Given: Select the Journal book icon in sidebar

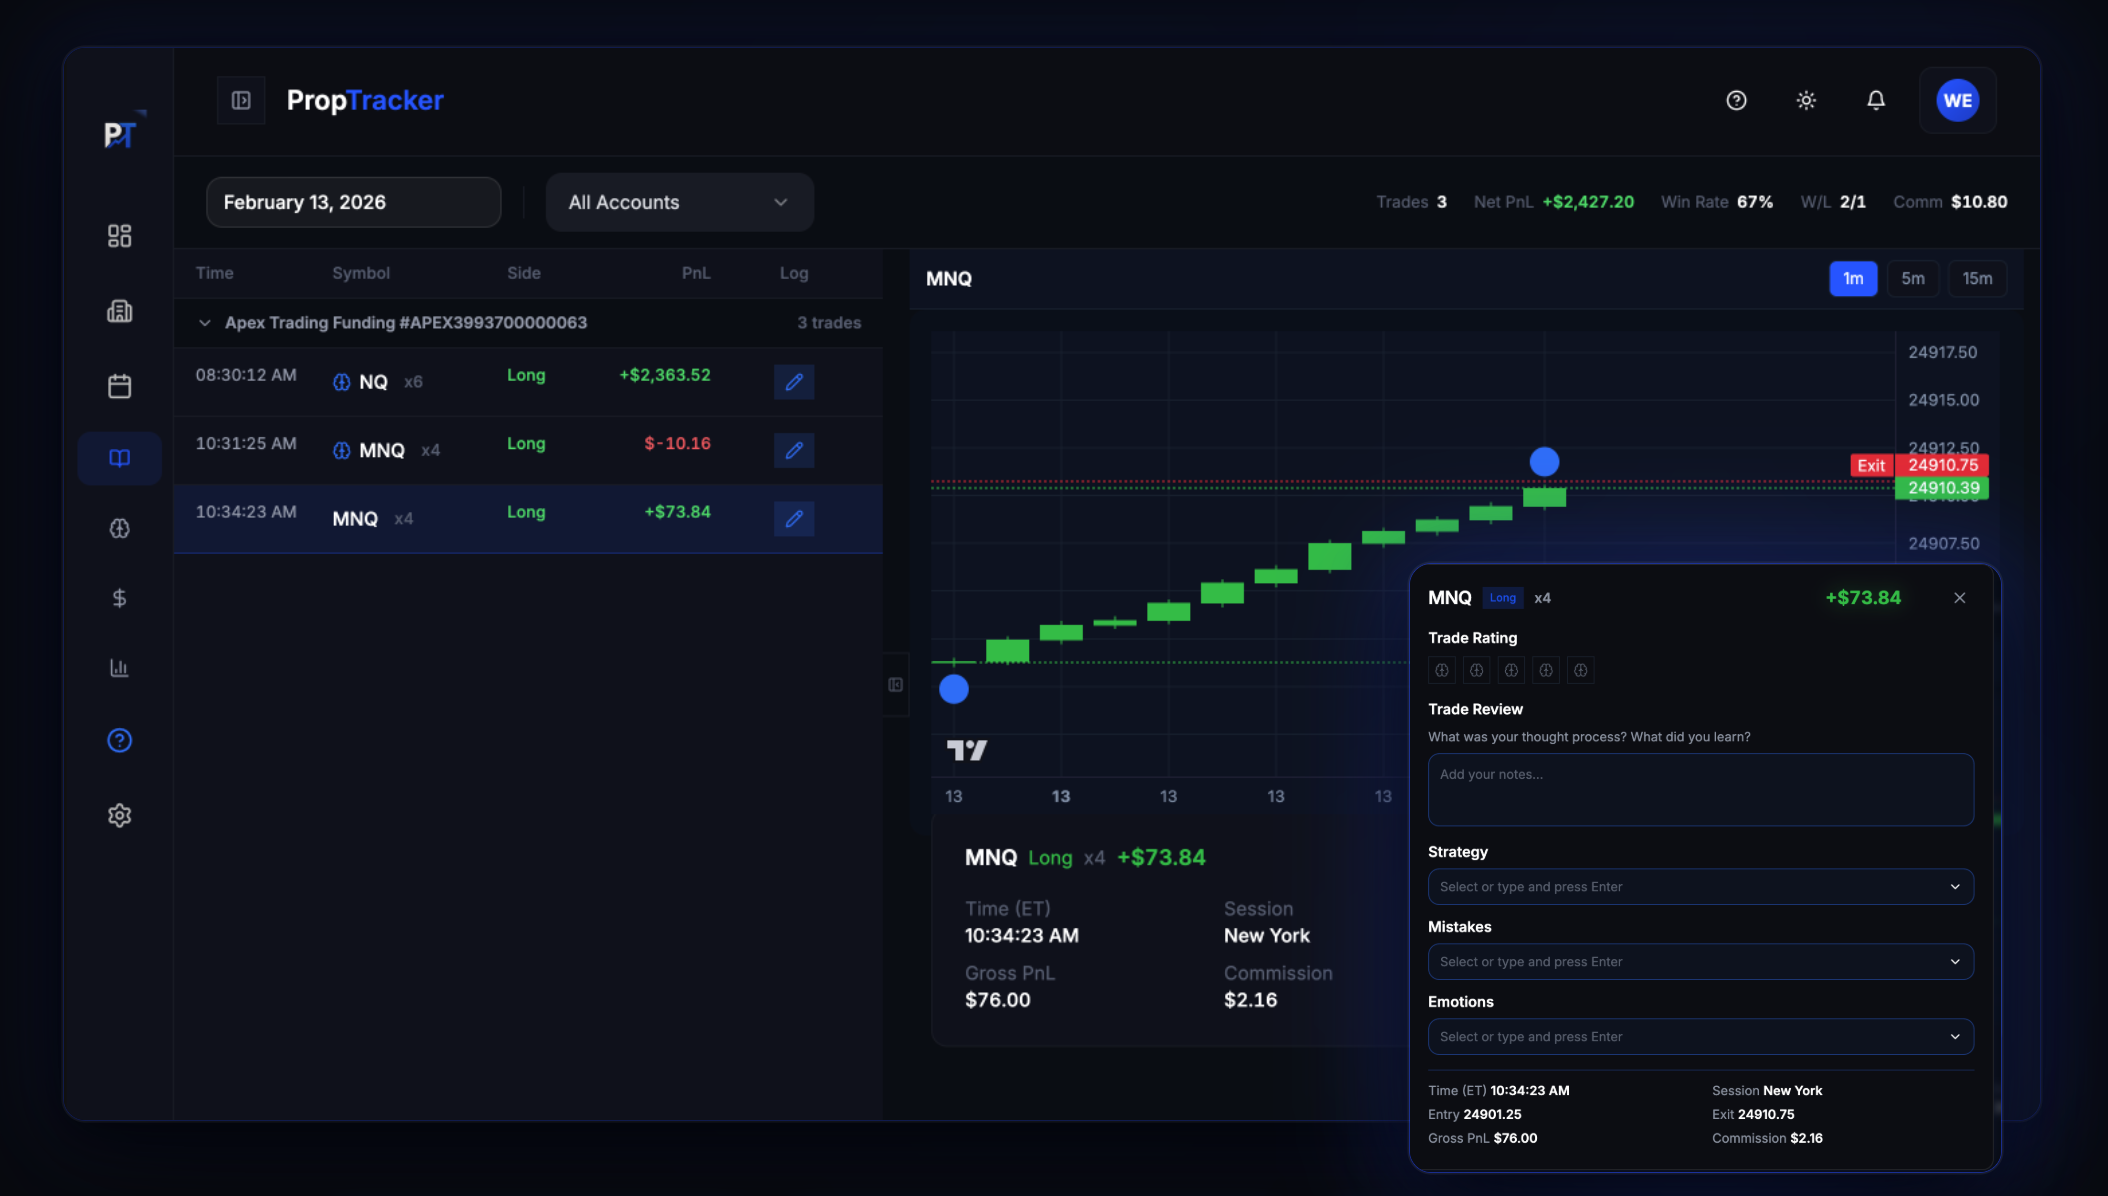Looking at the screenshot, I should (120, 458).
